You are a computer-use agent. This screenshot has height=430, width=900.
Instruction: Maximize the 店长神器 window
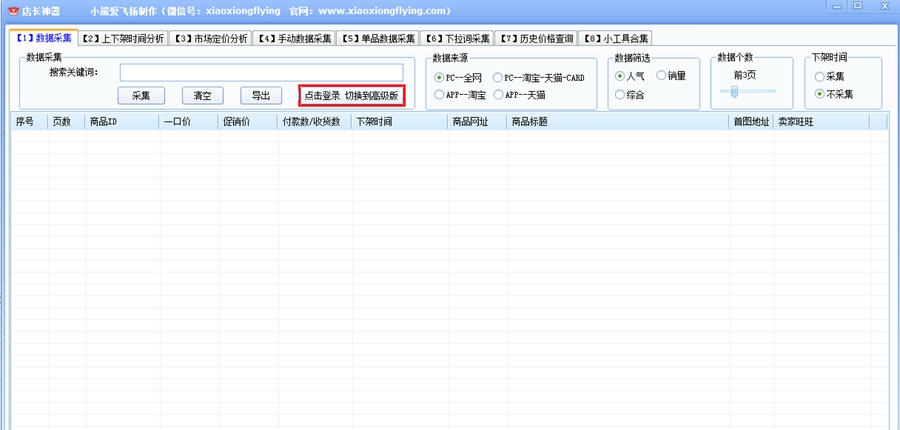tap(857, 6)
